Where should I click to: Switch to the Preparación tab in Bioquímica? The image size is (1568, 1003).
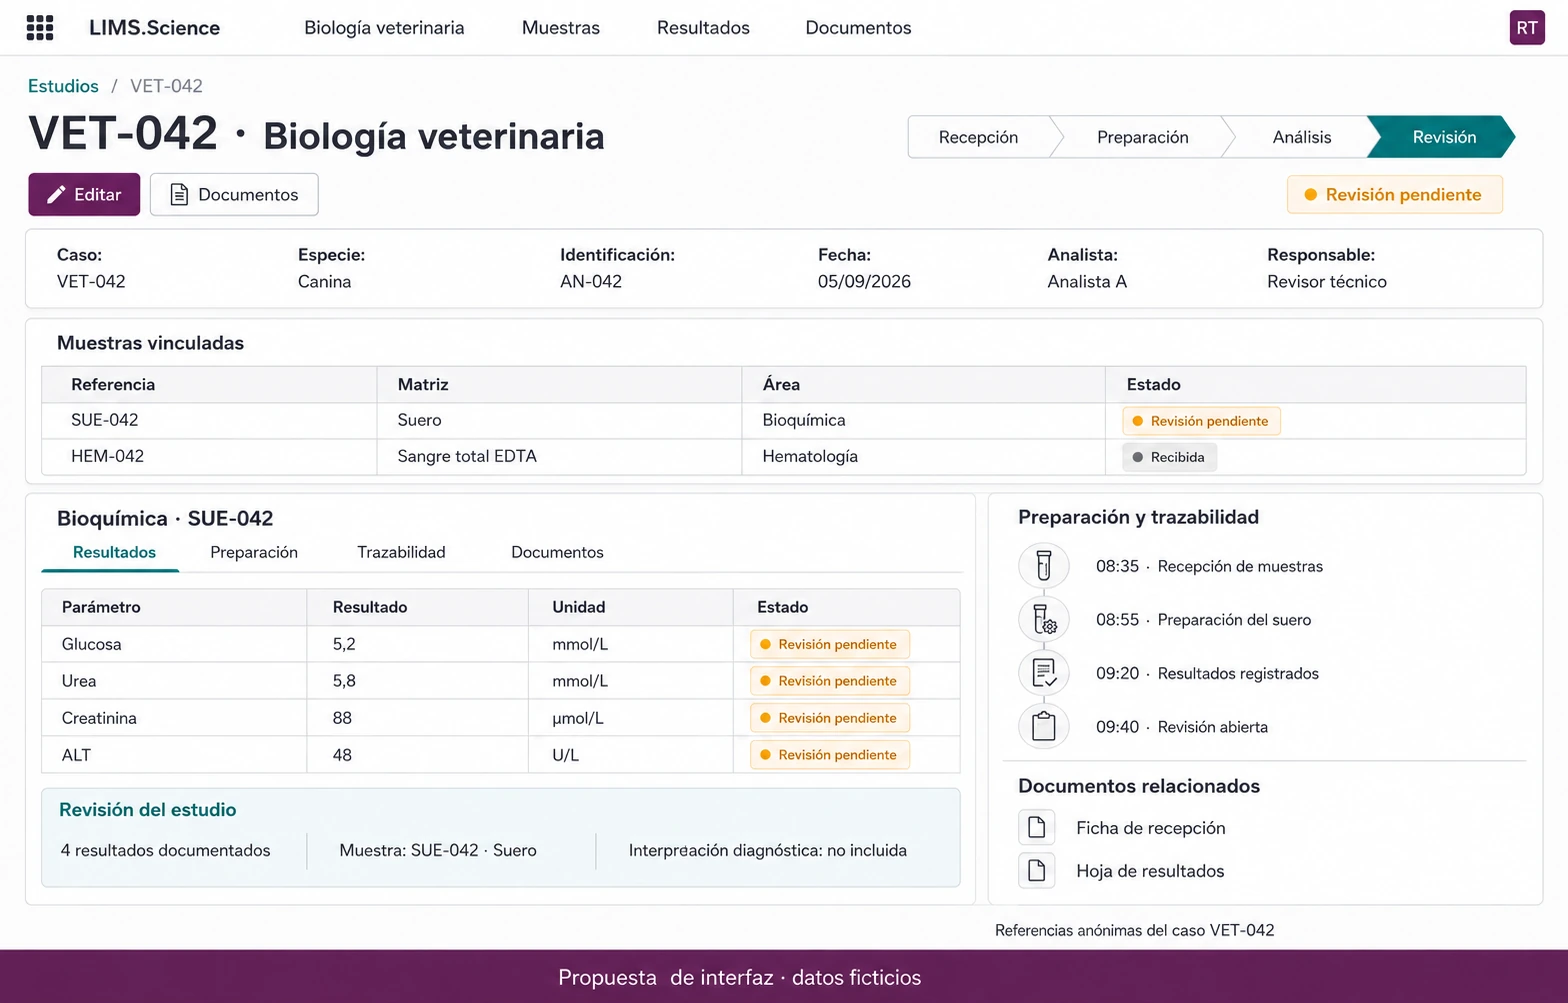point(254,552)
